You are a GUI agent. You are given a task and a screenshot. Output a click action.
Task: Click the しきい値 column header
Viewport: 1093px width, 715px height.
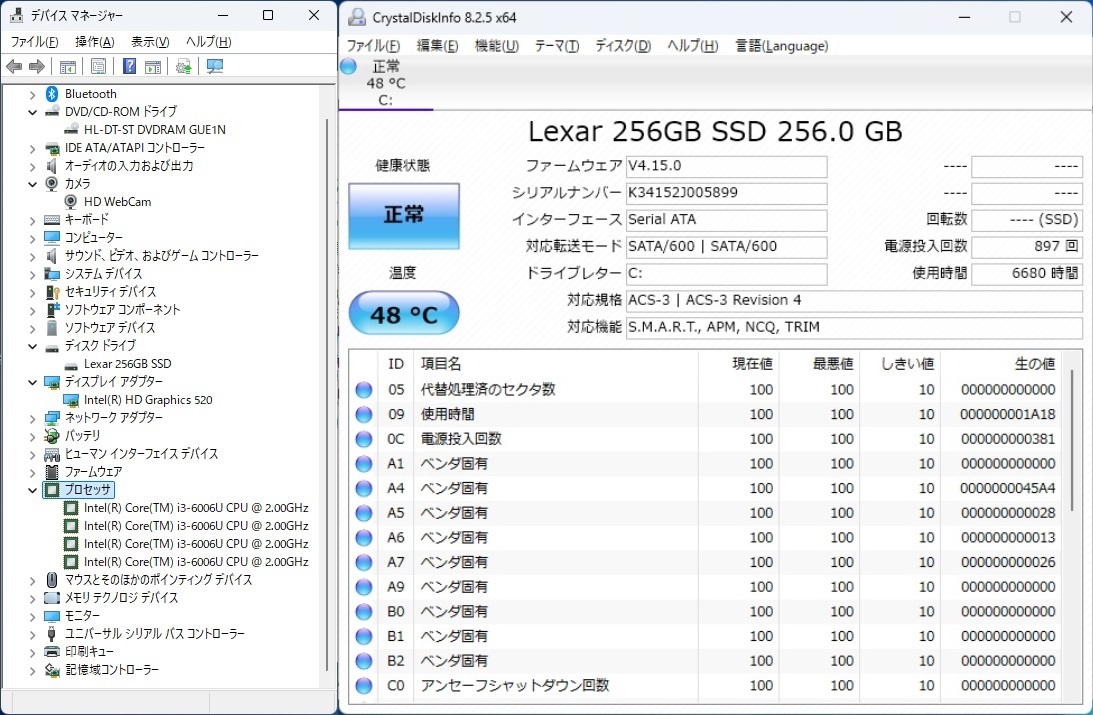(x=899, y=364)
